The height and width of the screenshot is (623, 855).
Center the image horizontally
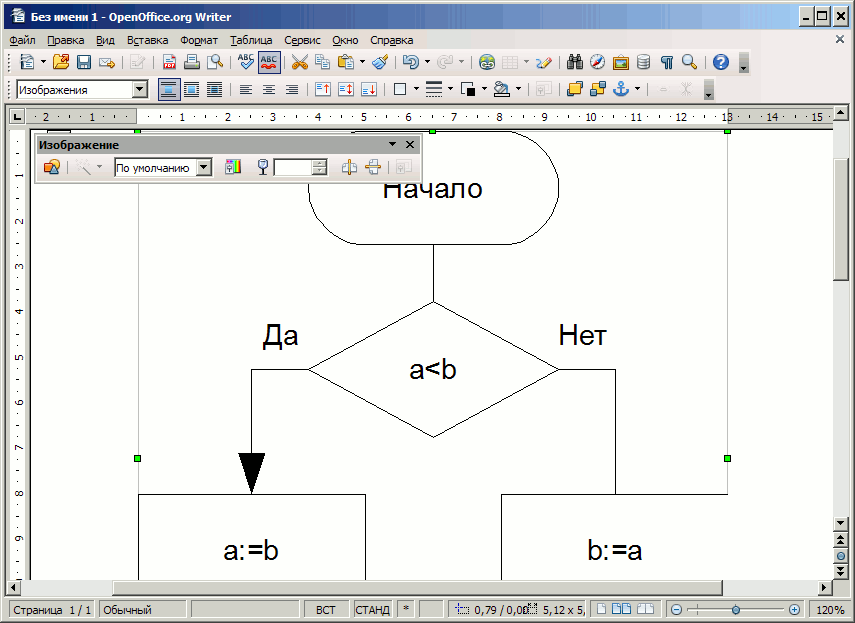(268, 89)
